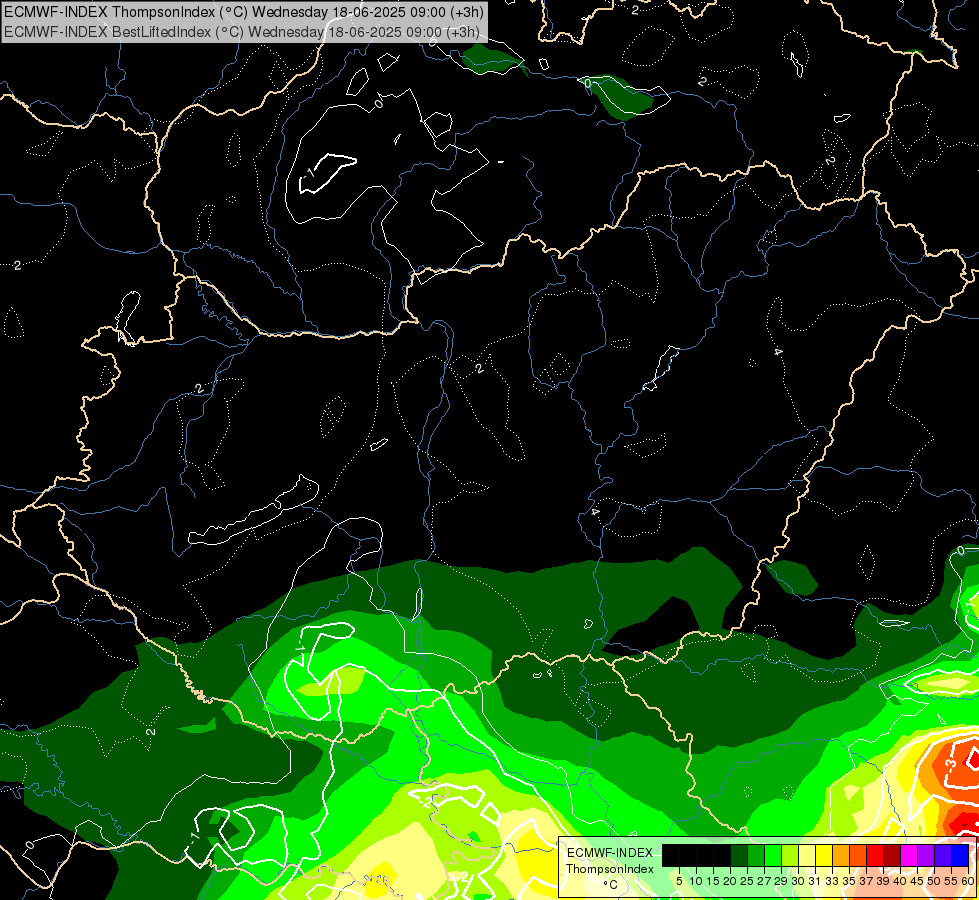979x900 pixels.
Task: Click the legend label ECMWF-INDEX
Action: click(x=610, y=853)
